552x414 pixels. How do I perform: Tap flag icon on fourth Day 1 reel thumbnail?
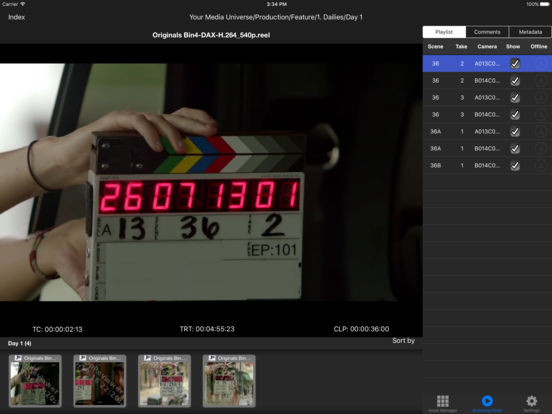pyautogui.click(x=212, y=358)
